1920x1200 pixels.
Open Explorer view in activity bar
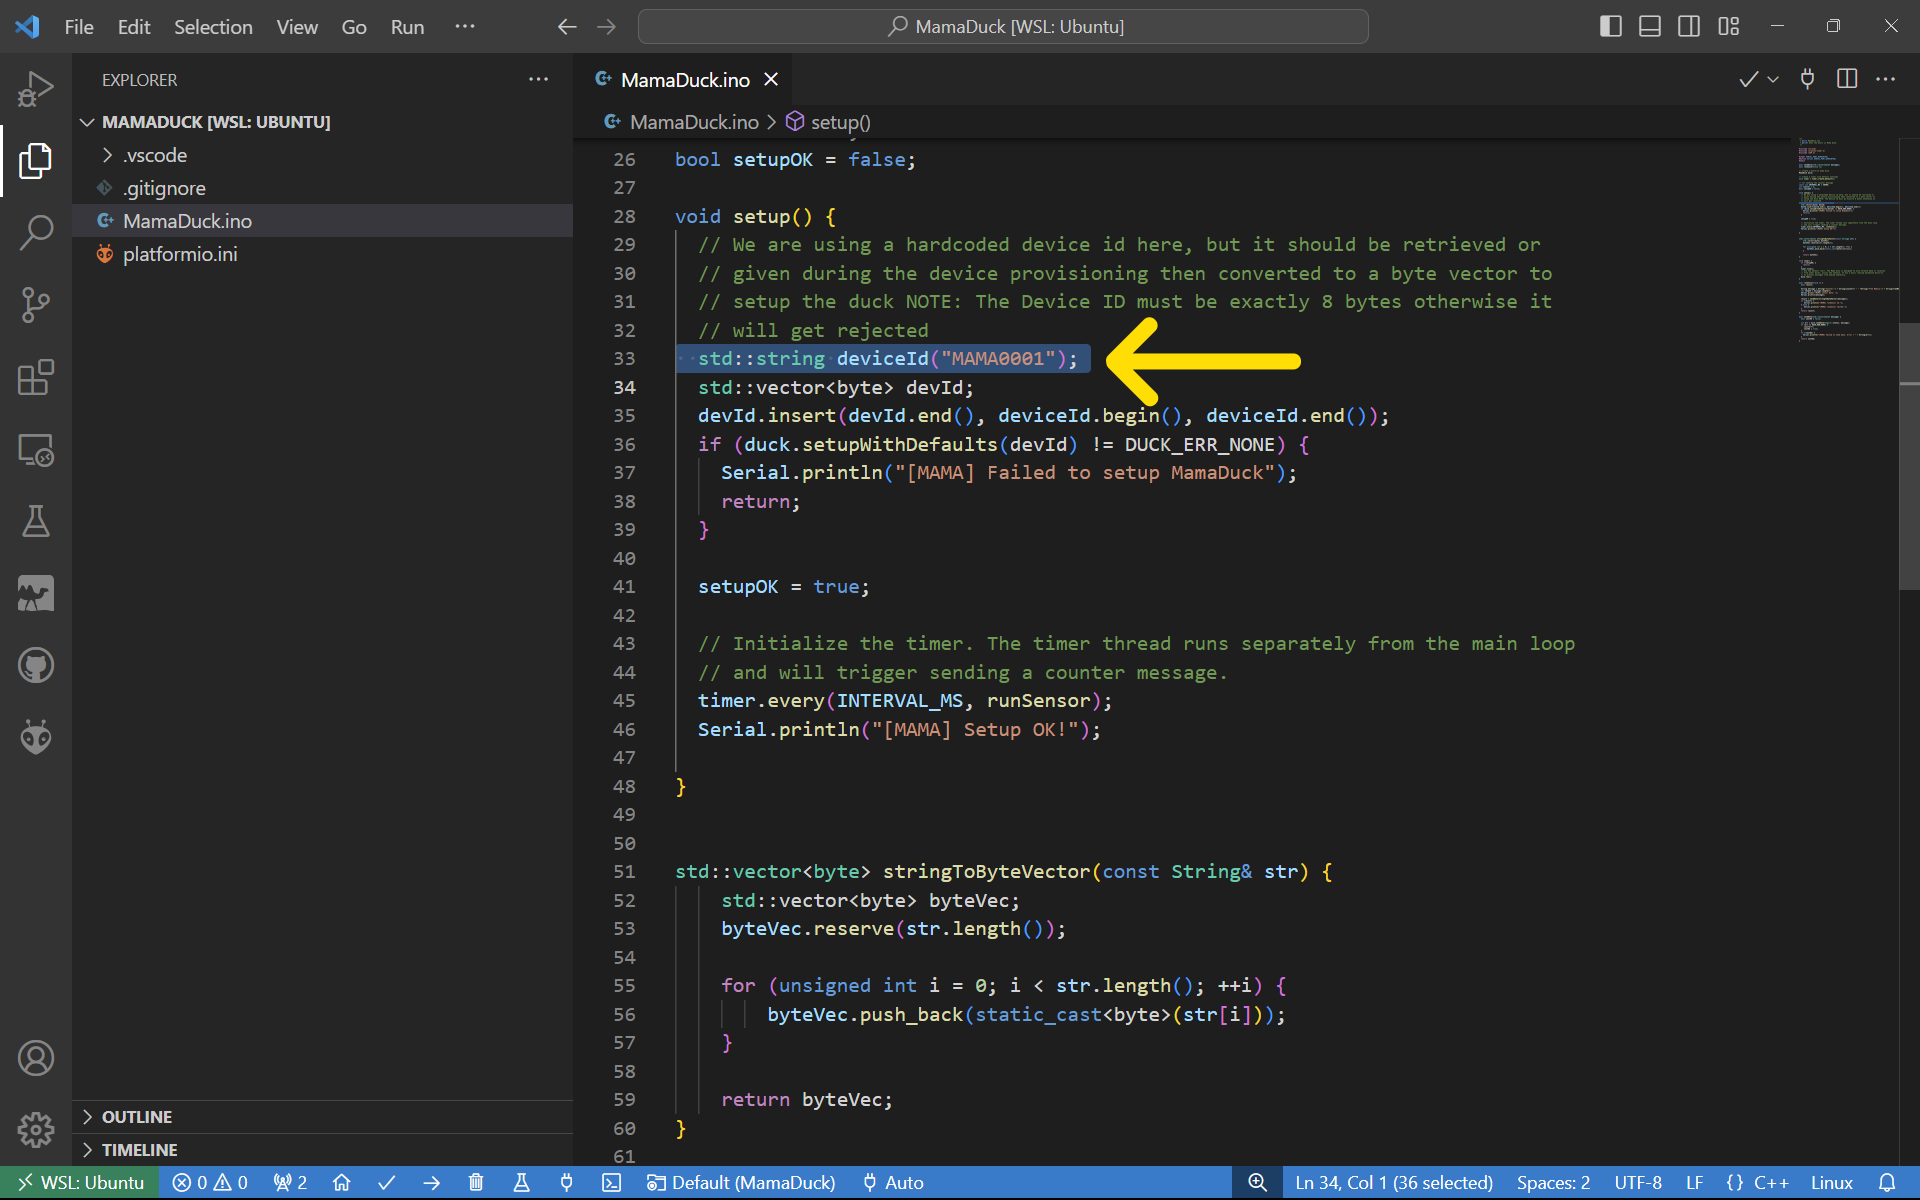[36, 161]
